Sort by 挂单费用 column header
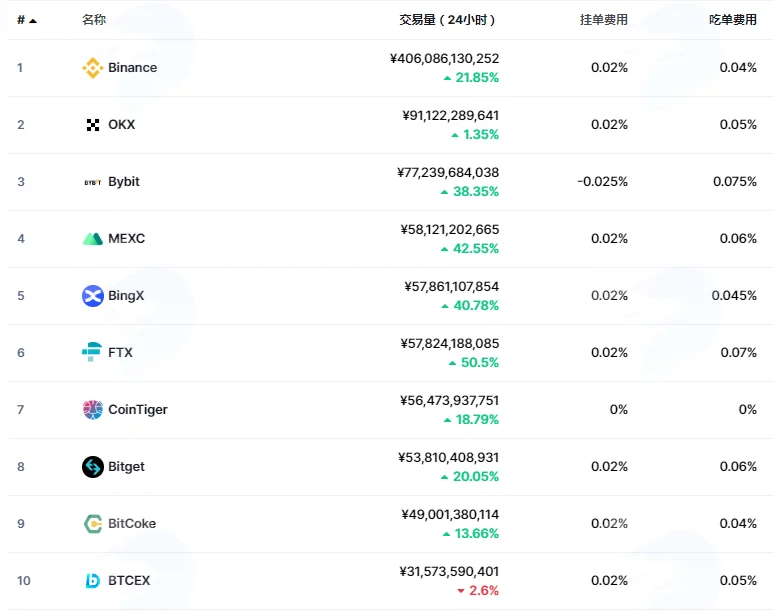This screenshot has width=774, height=611. (x=604, y=20)
